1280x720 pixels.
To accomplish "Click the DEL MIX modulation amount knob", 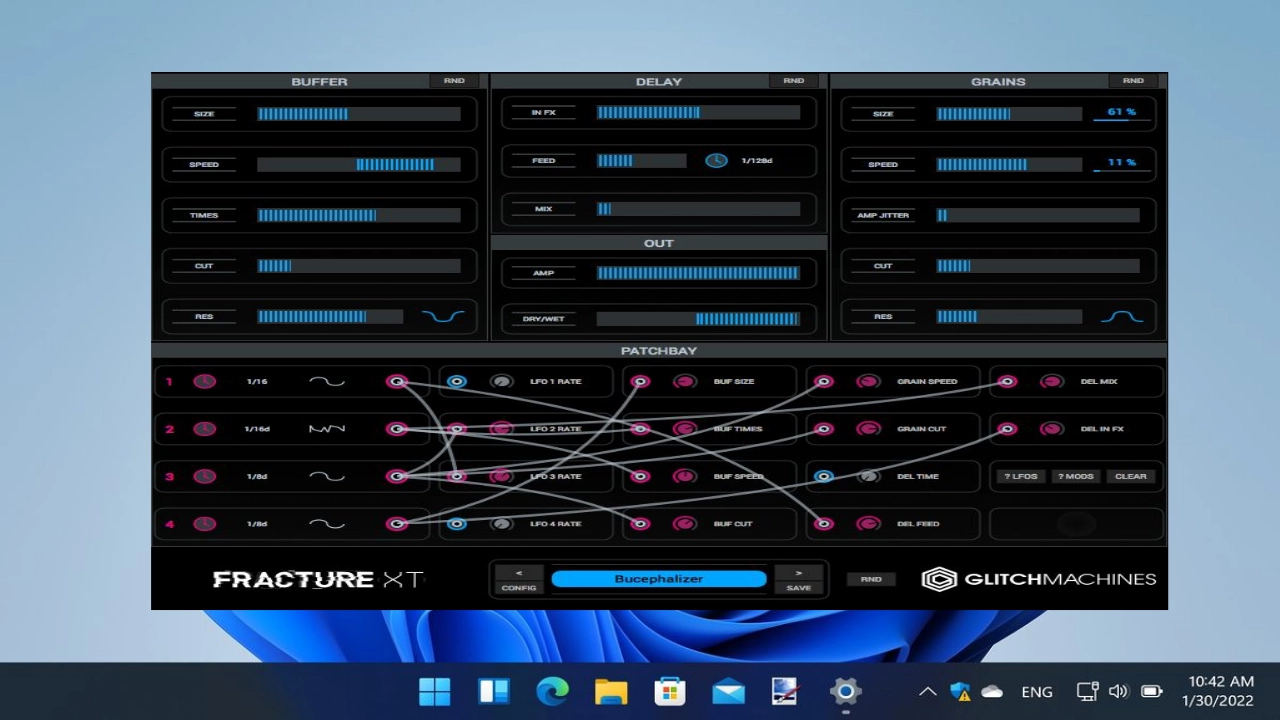I will [x=1051, y=381].
